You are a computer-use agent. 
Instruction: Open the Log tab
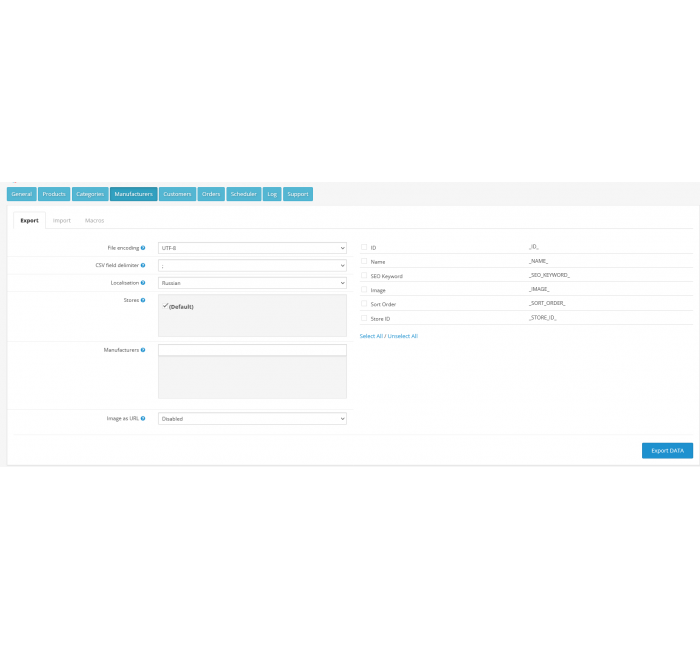tap(272, 194)
